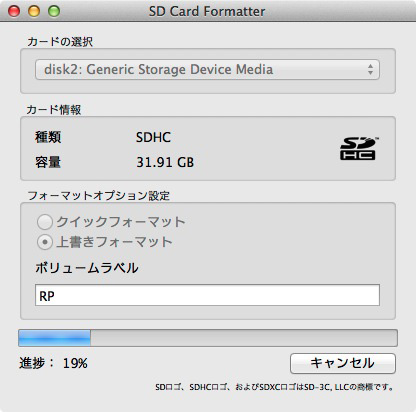Screen dimensions: 416x412
Task: Click the yellow minimize window button
Action: coord(34,11)
